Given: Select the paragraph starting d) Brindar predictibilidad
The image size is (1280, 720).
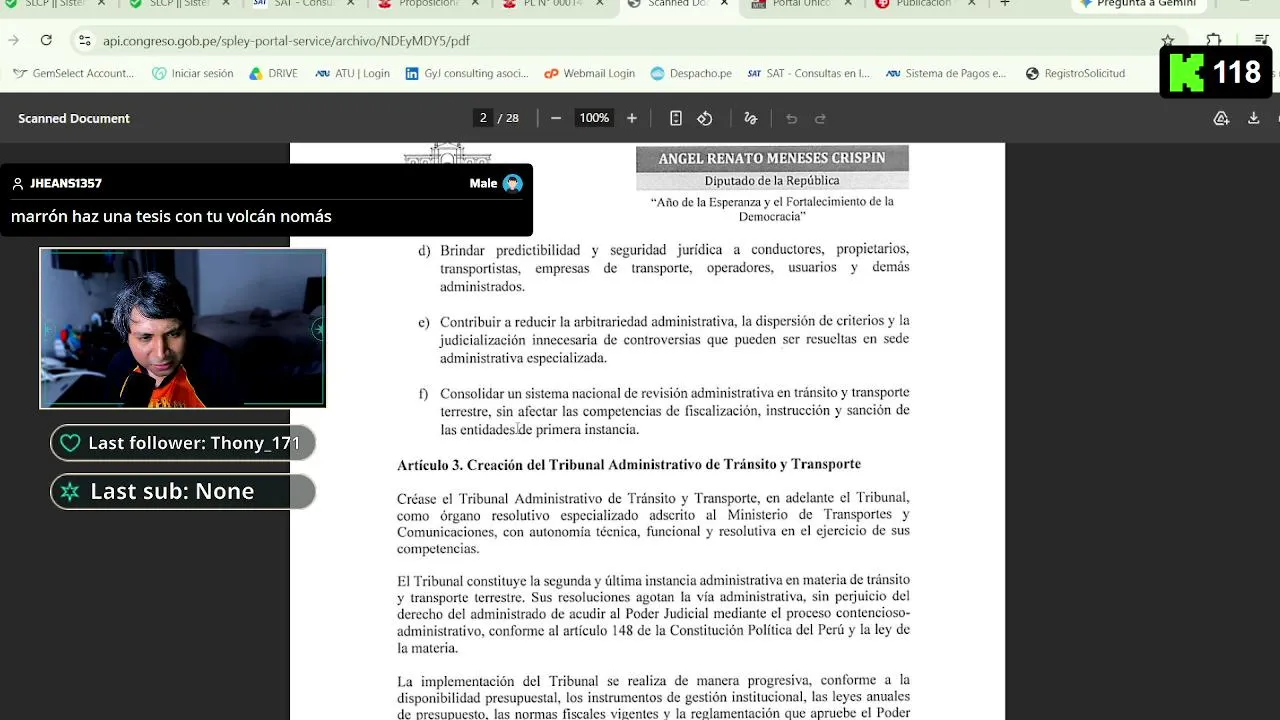Looking at the screenshot, I should click(664, 268).
